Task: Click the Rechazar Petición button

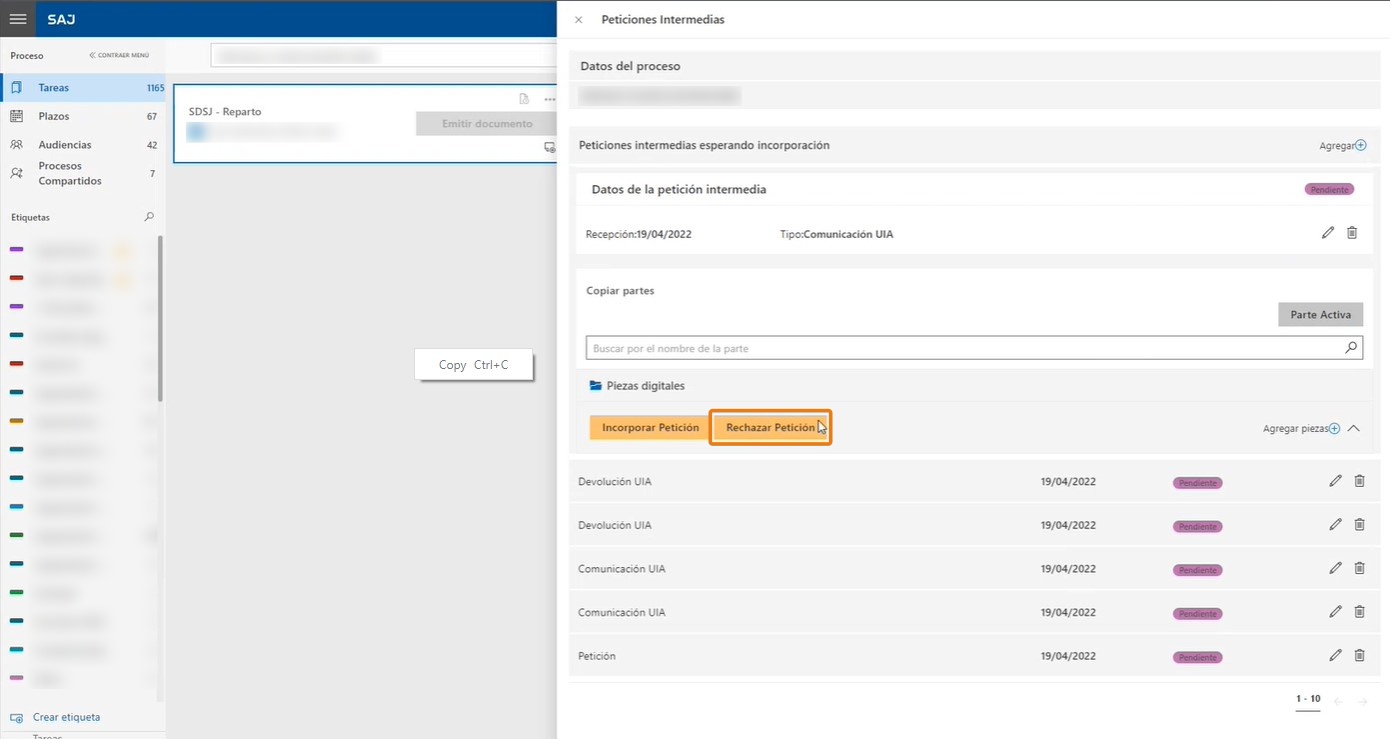Action: pos(771,427)
